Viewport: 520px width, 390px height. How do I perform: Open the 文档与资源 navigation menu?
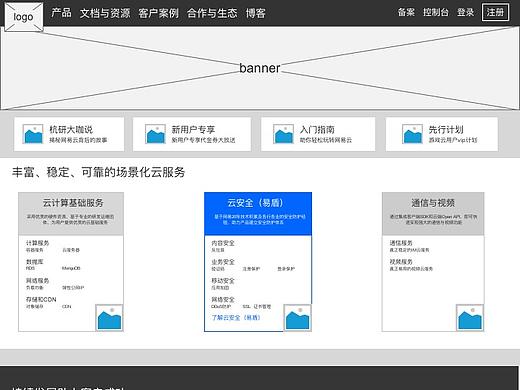pos(105,13)
